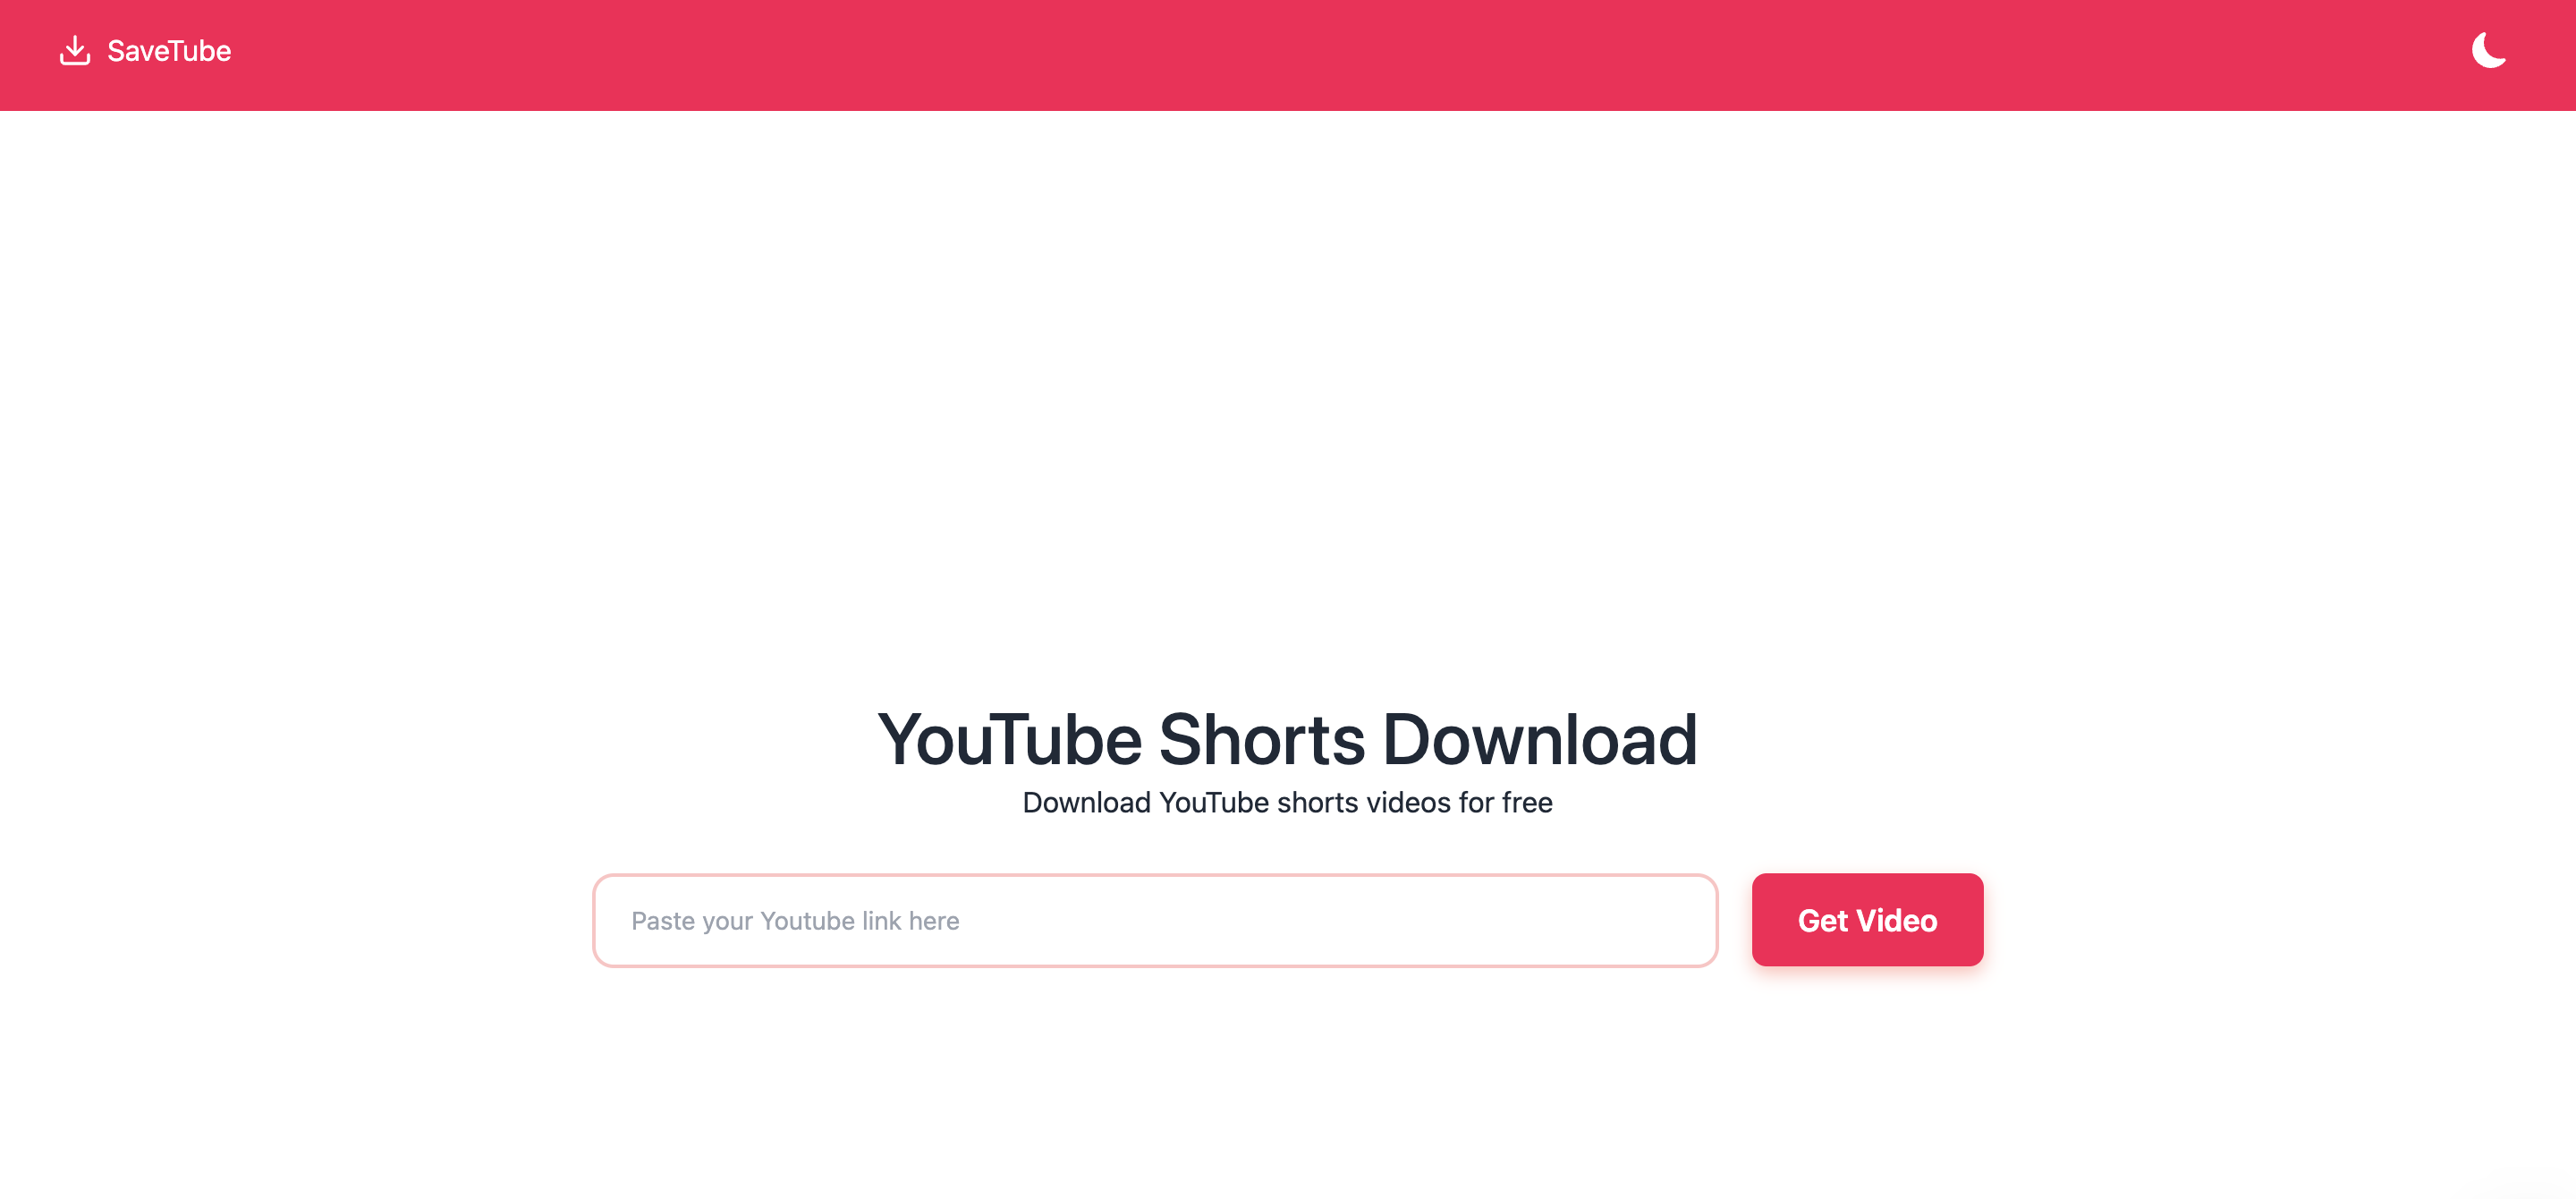Click the white moon in red navbar

coord(2489,50)
